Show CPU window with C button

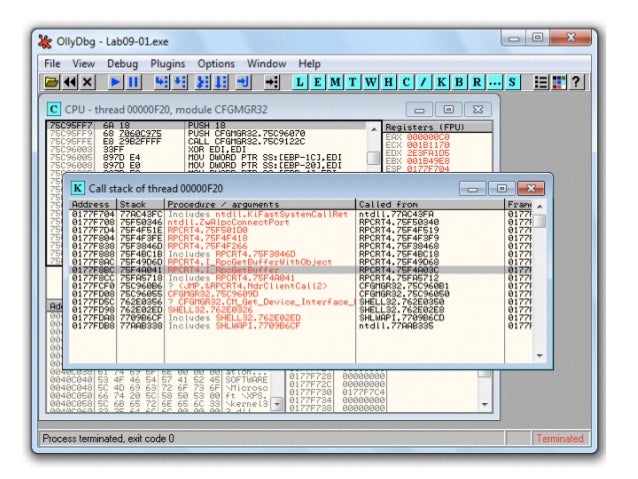pos(406,82)
